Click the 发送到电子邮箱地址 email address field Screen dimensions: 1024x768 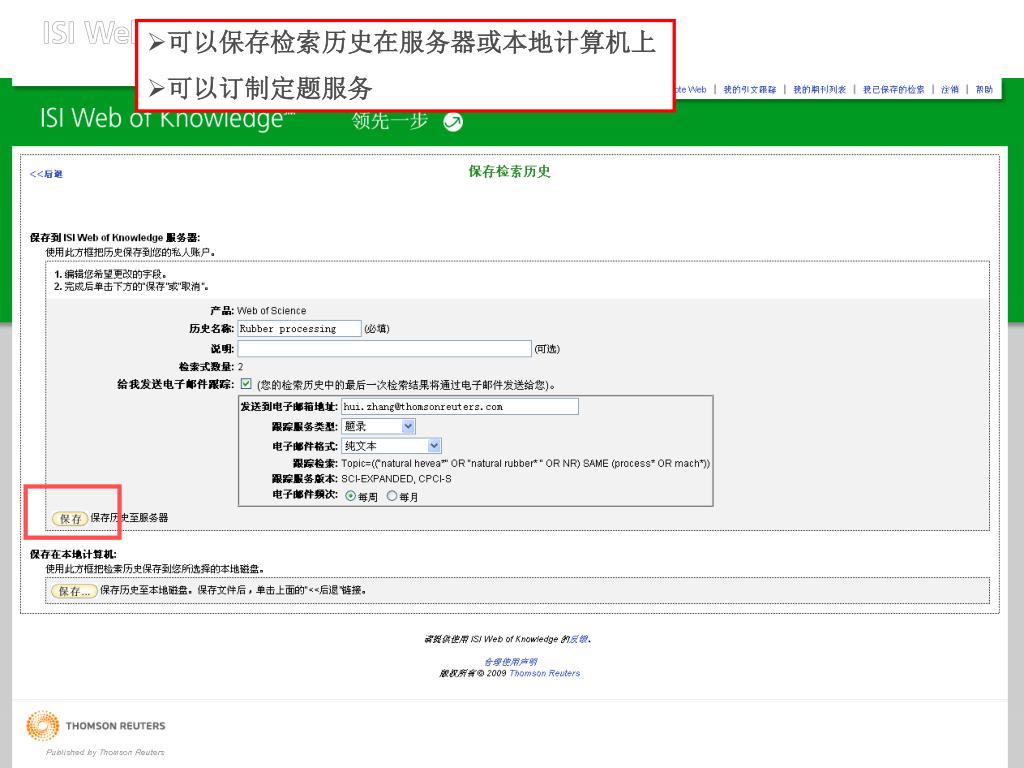click(x=460, y=406)
